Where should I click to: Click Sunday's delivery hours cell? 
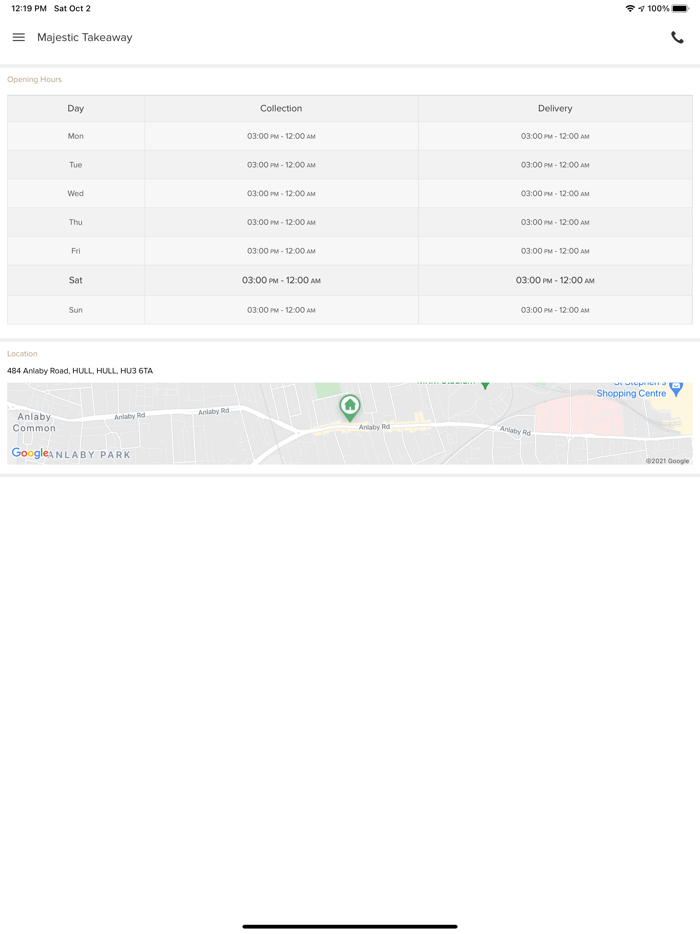[555, 310]
